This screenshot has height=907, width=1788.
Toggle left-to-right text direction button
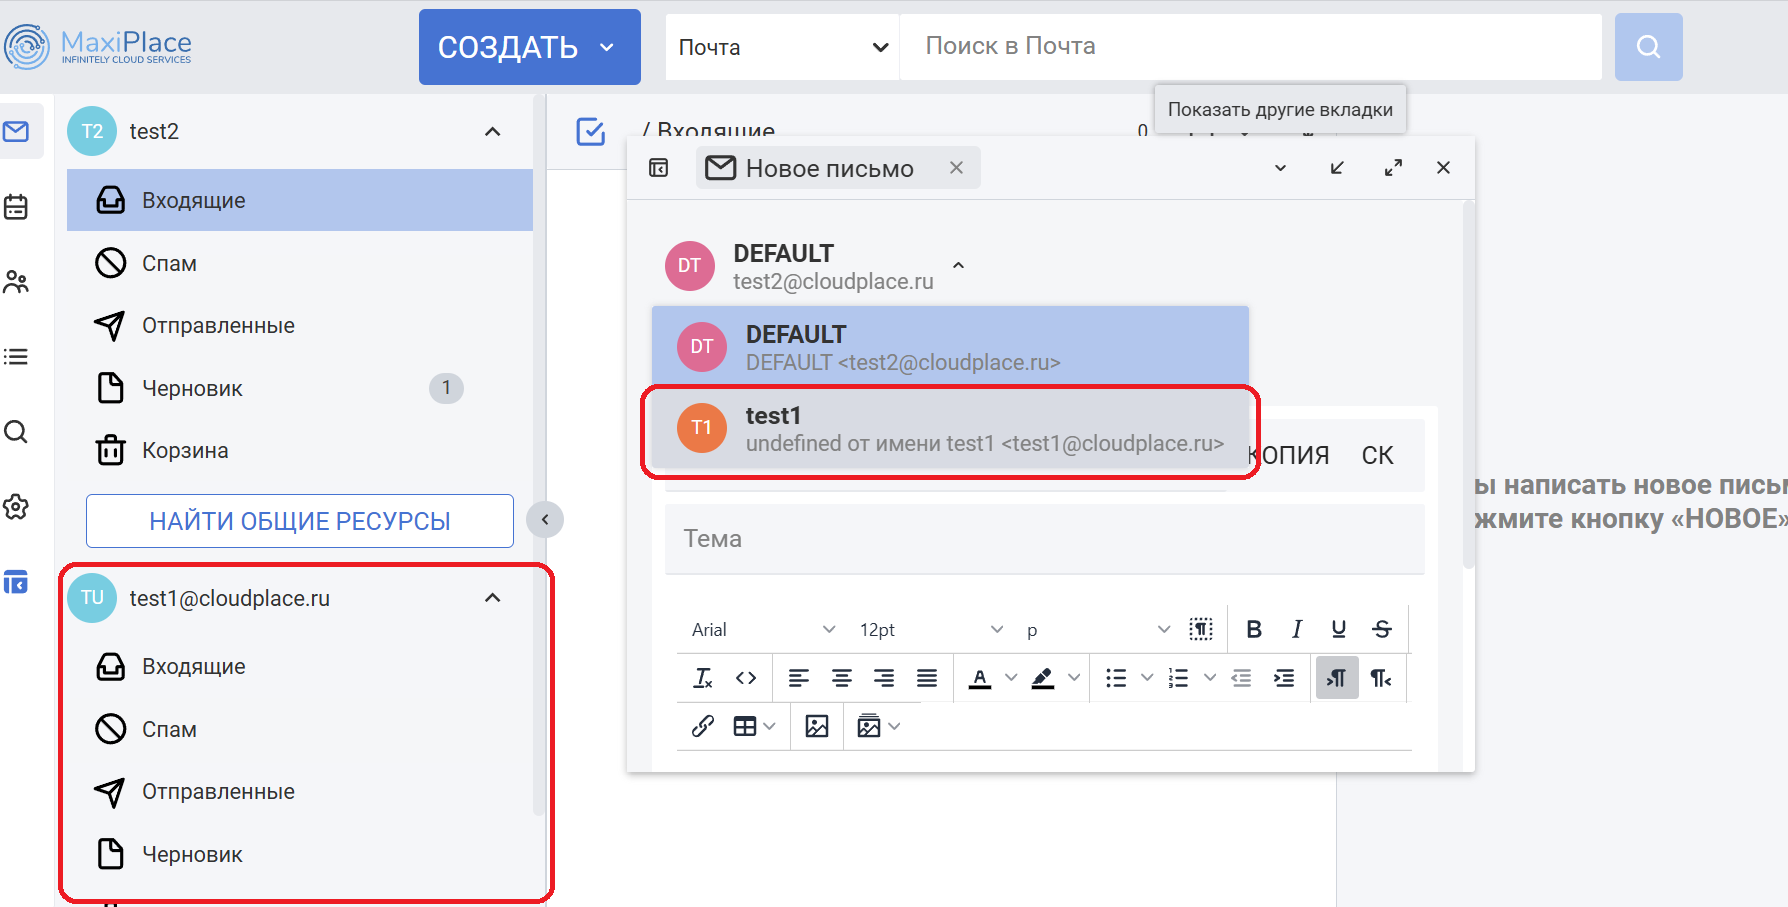[1337, 679]
